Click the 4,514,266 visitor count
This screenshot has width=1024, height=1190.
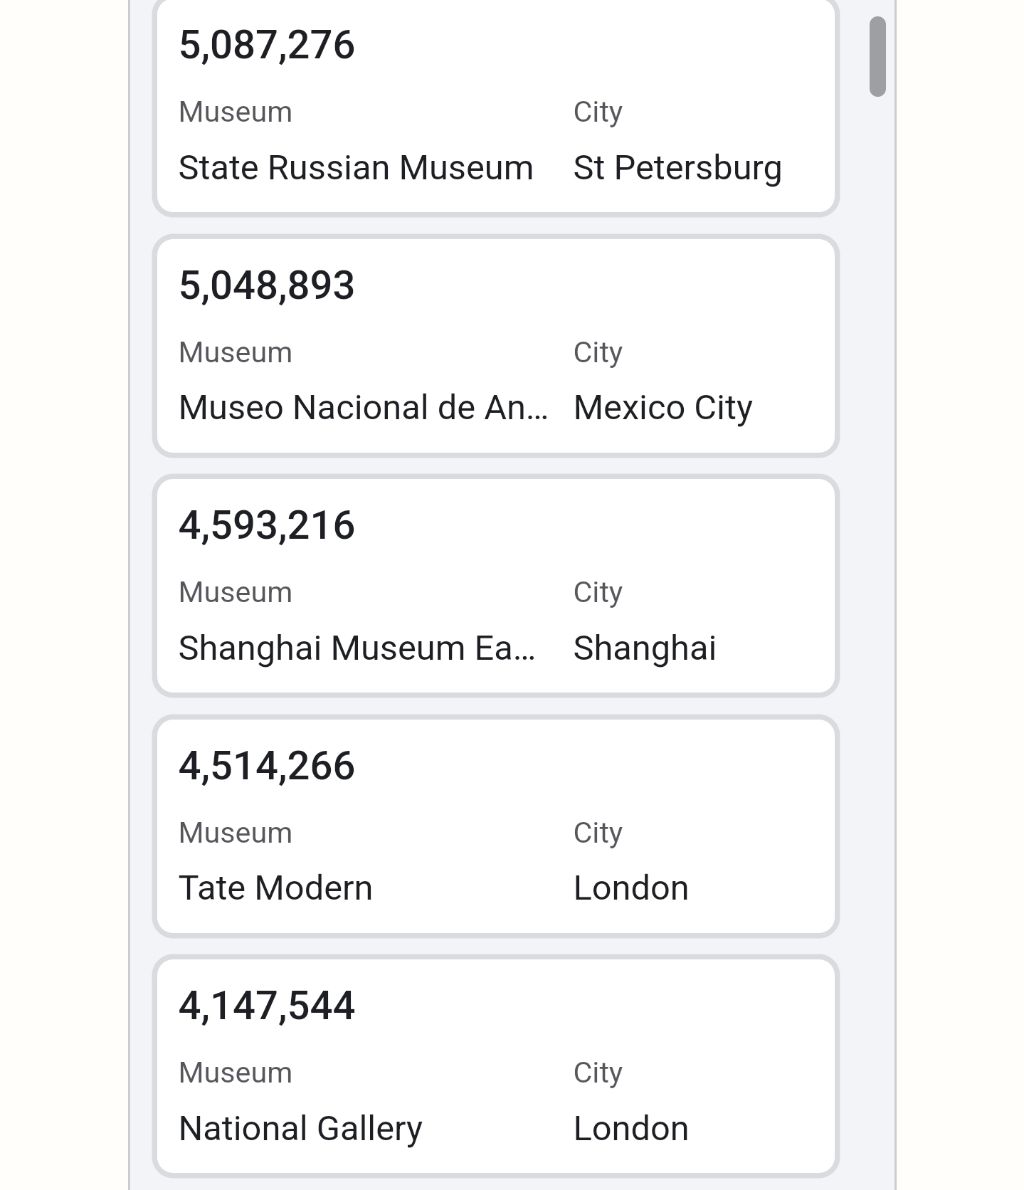pyautogui.click(x=266, y=766)
